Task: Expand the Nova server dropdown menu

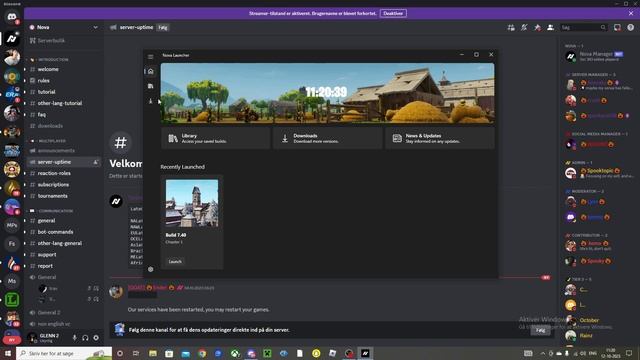Action: click(x=95, y=27)
